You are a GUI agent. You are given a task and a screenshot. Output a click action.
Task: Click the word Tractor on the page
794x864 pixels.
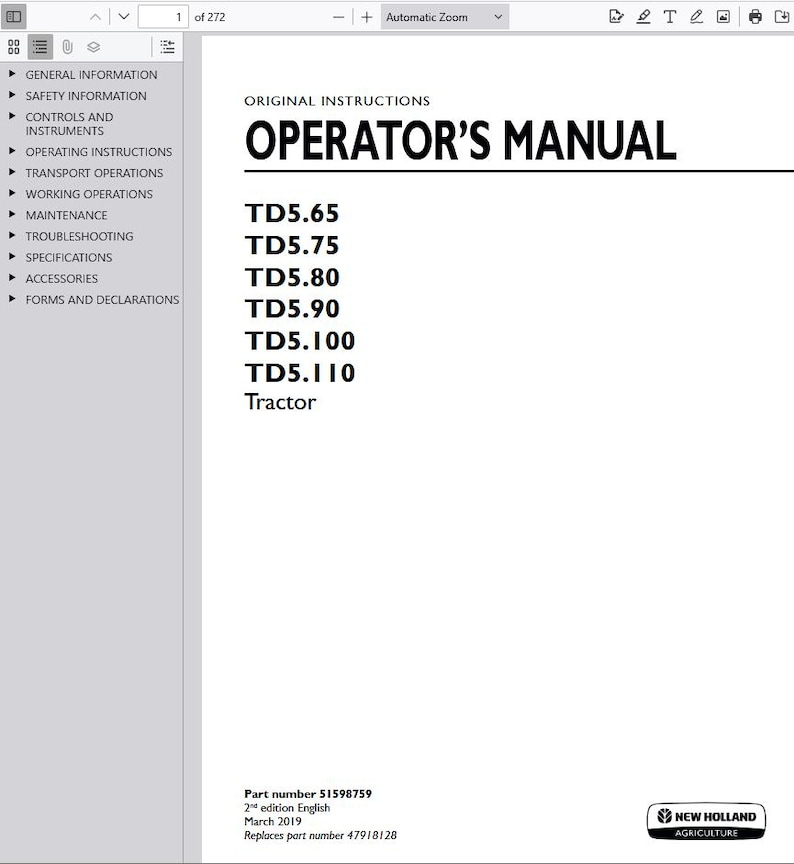280,402
